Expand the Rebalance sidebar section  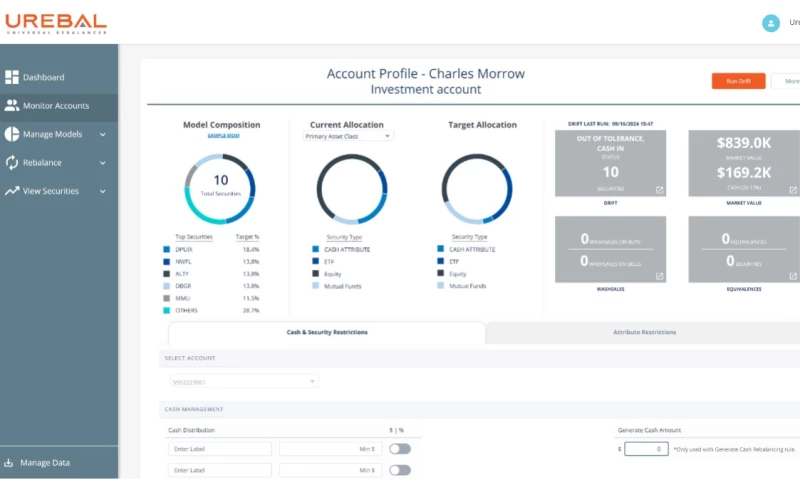pyautogui.click(x=102, y=162)
